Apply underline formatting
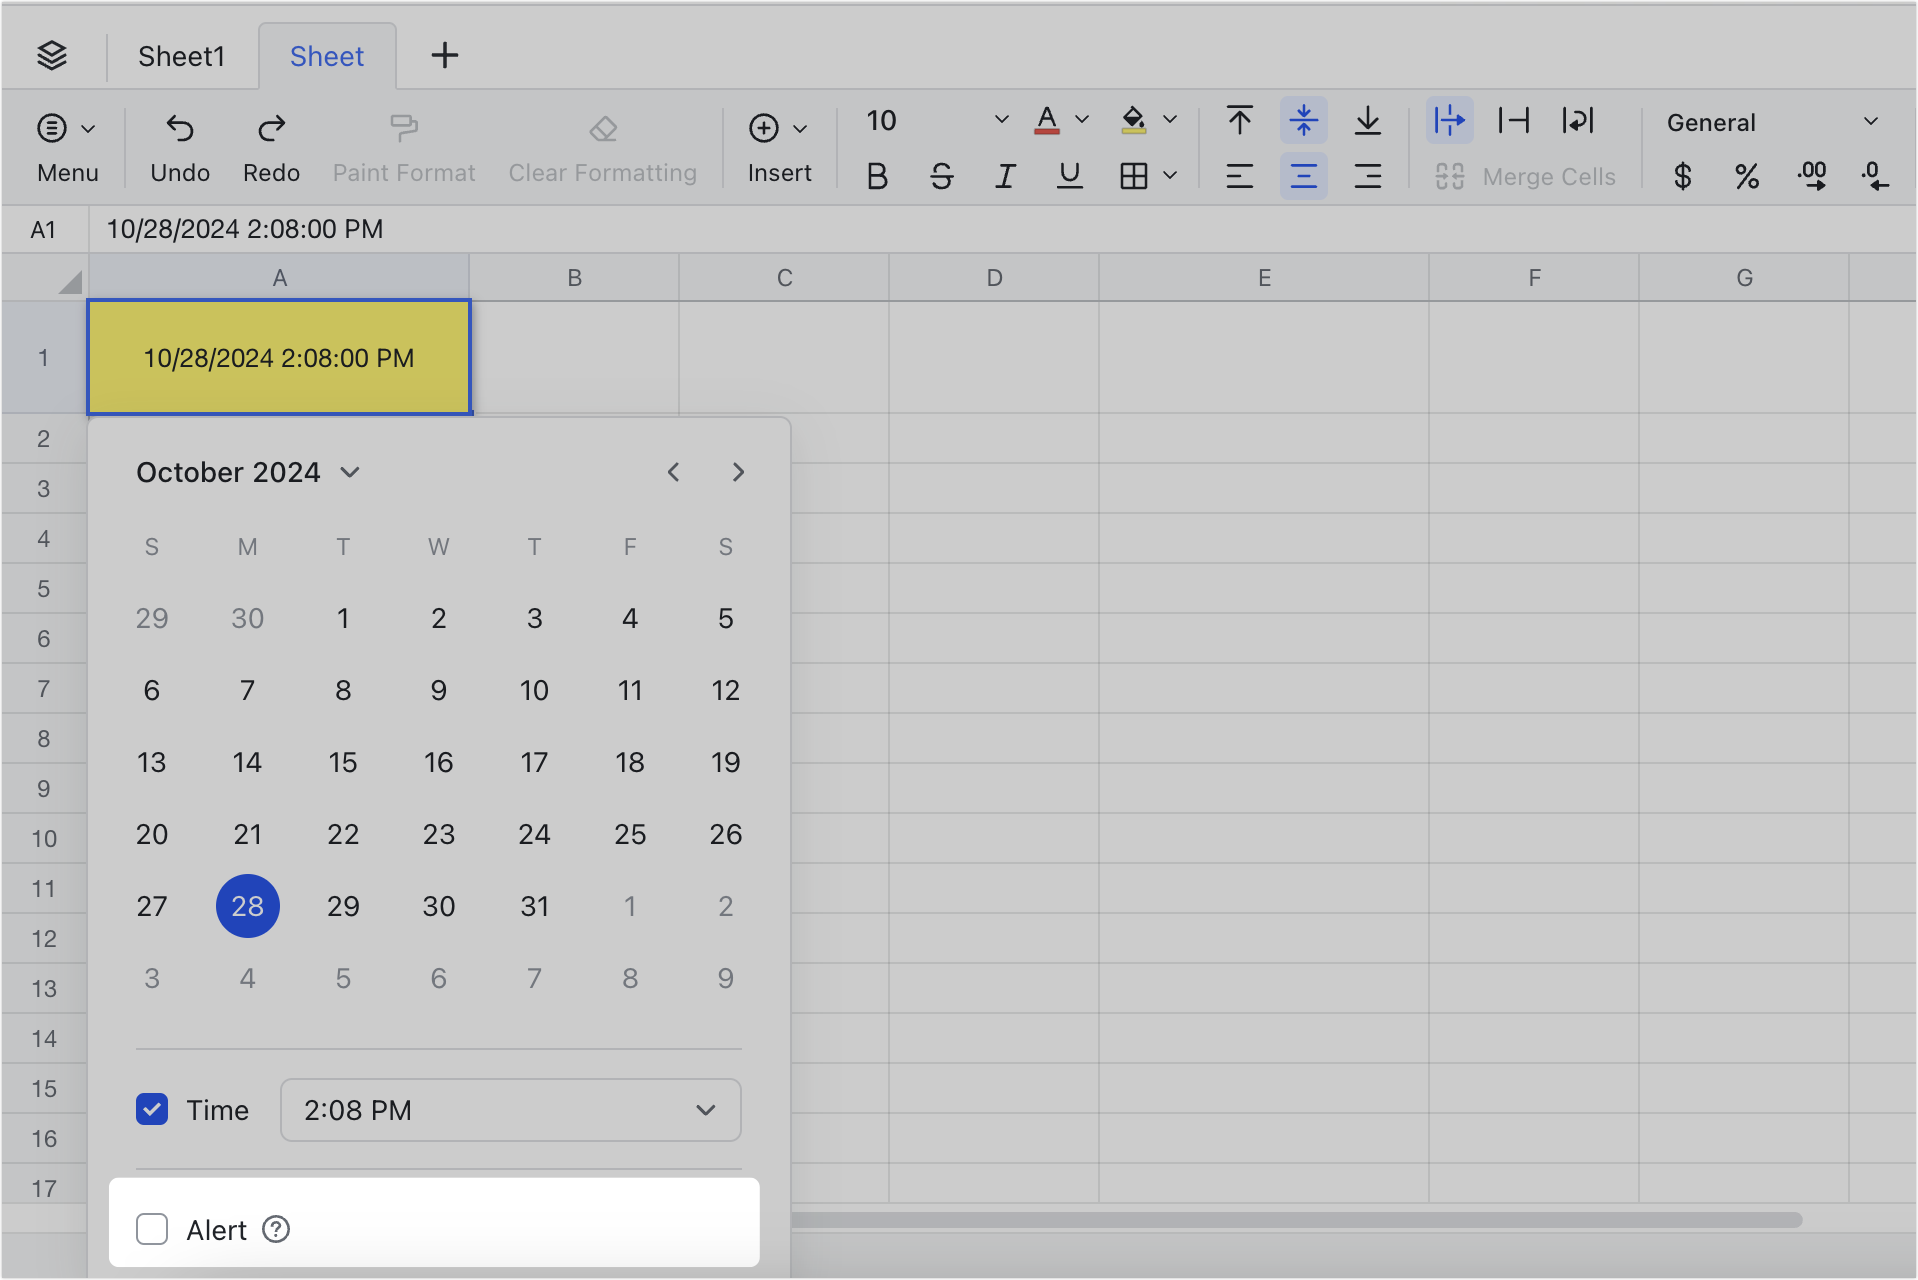The width and height of the screenshot is (1918, 1280). [x=1069, y=177]
